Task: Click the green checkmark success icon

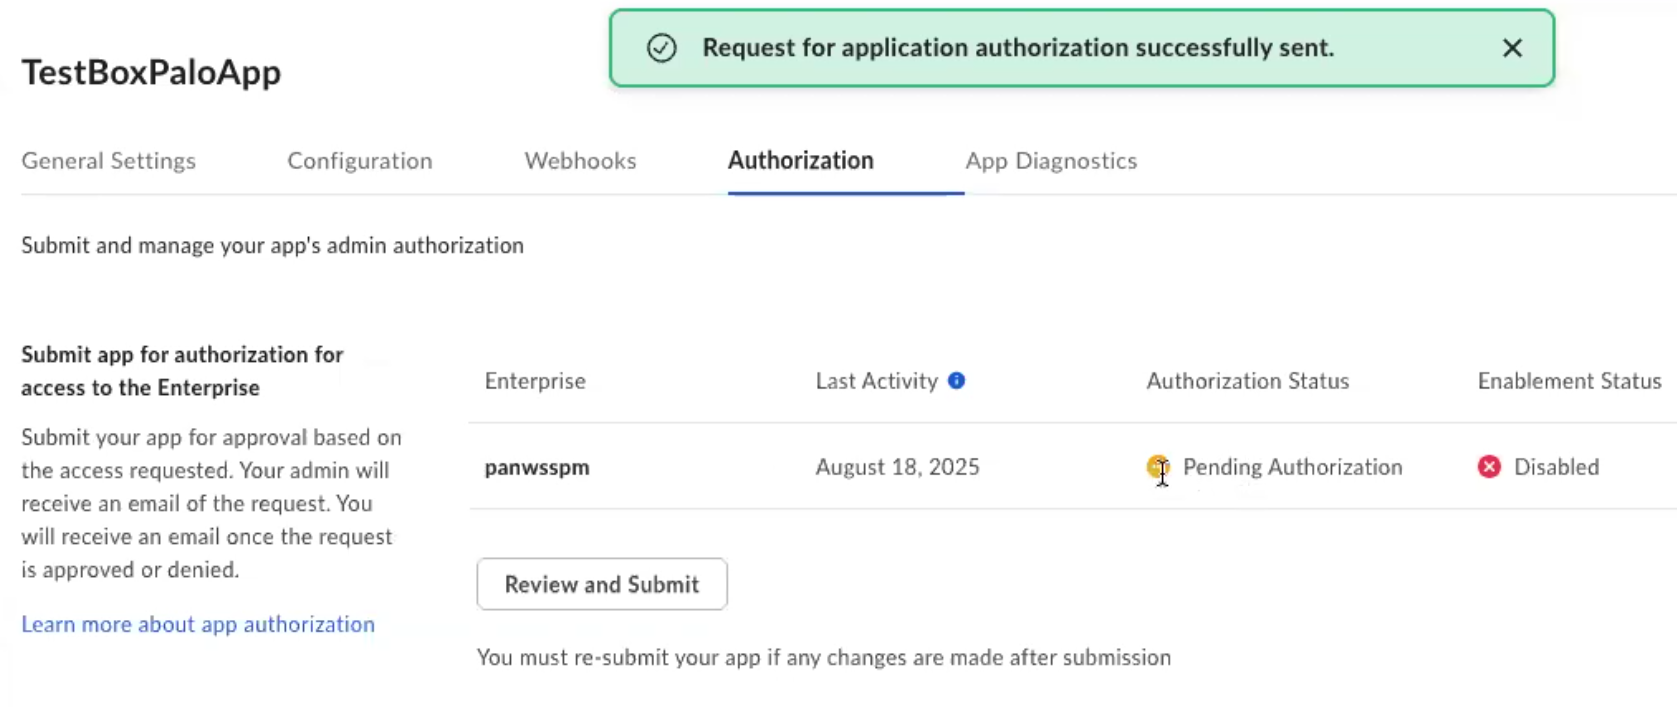Action: (661, 48)
